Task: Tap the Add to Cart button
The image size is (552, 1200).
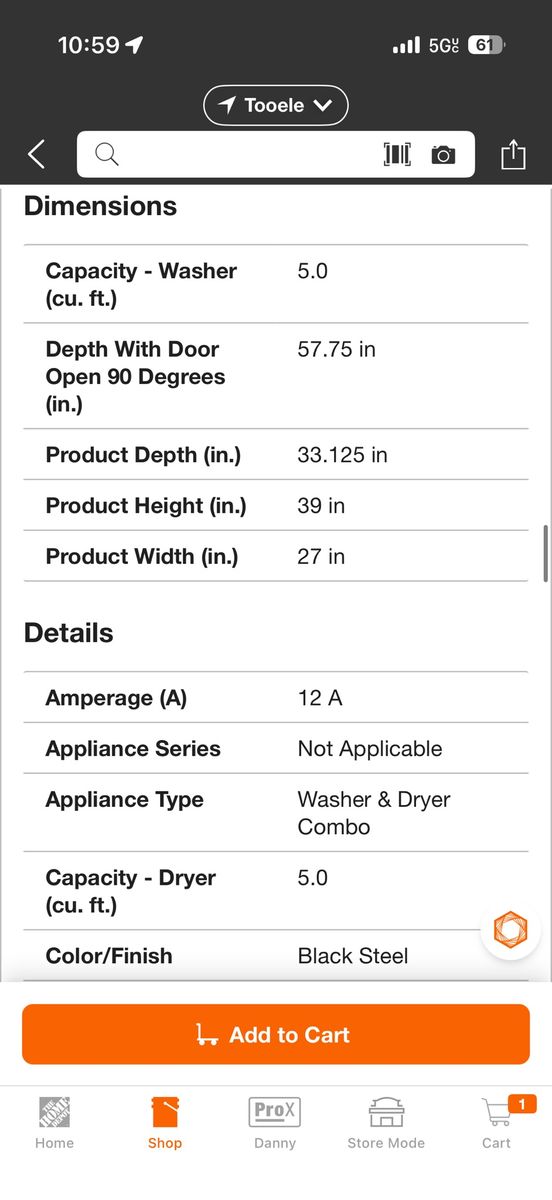Action: pyautogui.click(x=276, y=1034)
